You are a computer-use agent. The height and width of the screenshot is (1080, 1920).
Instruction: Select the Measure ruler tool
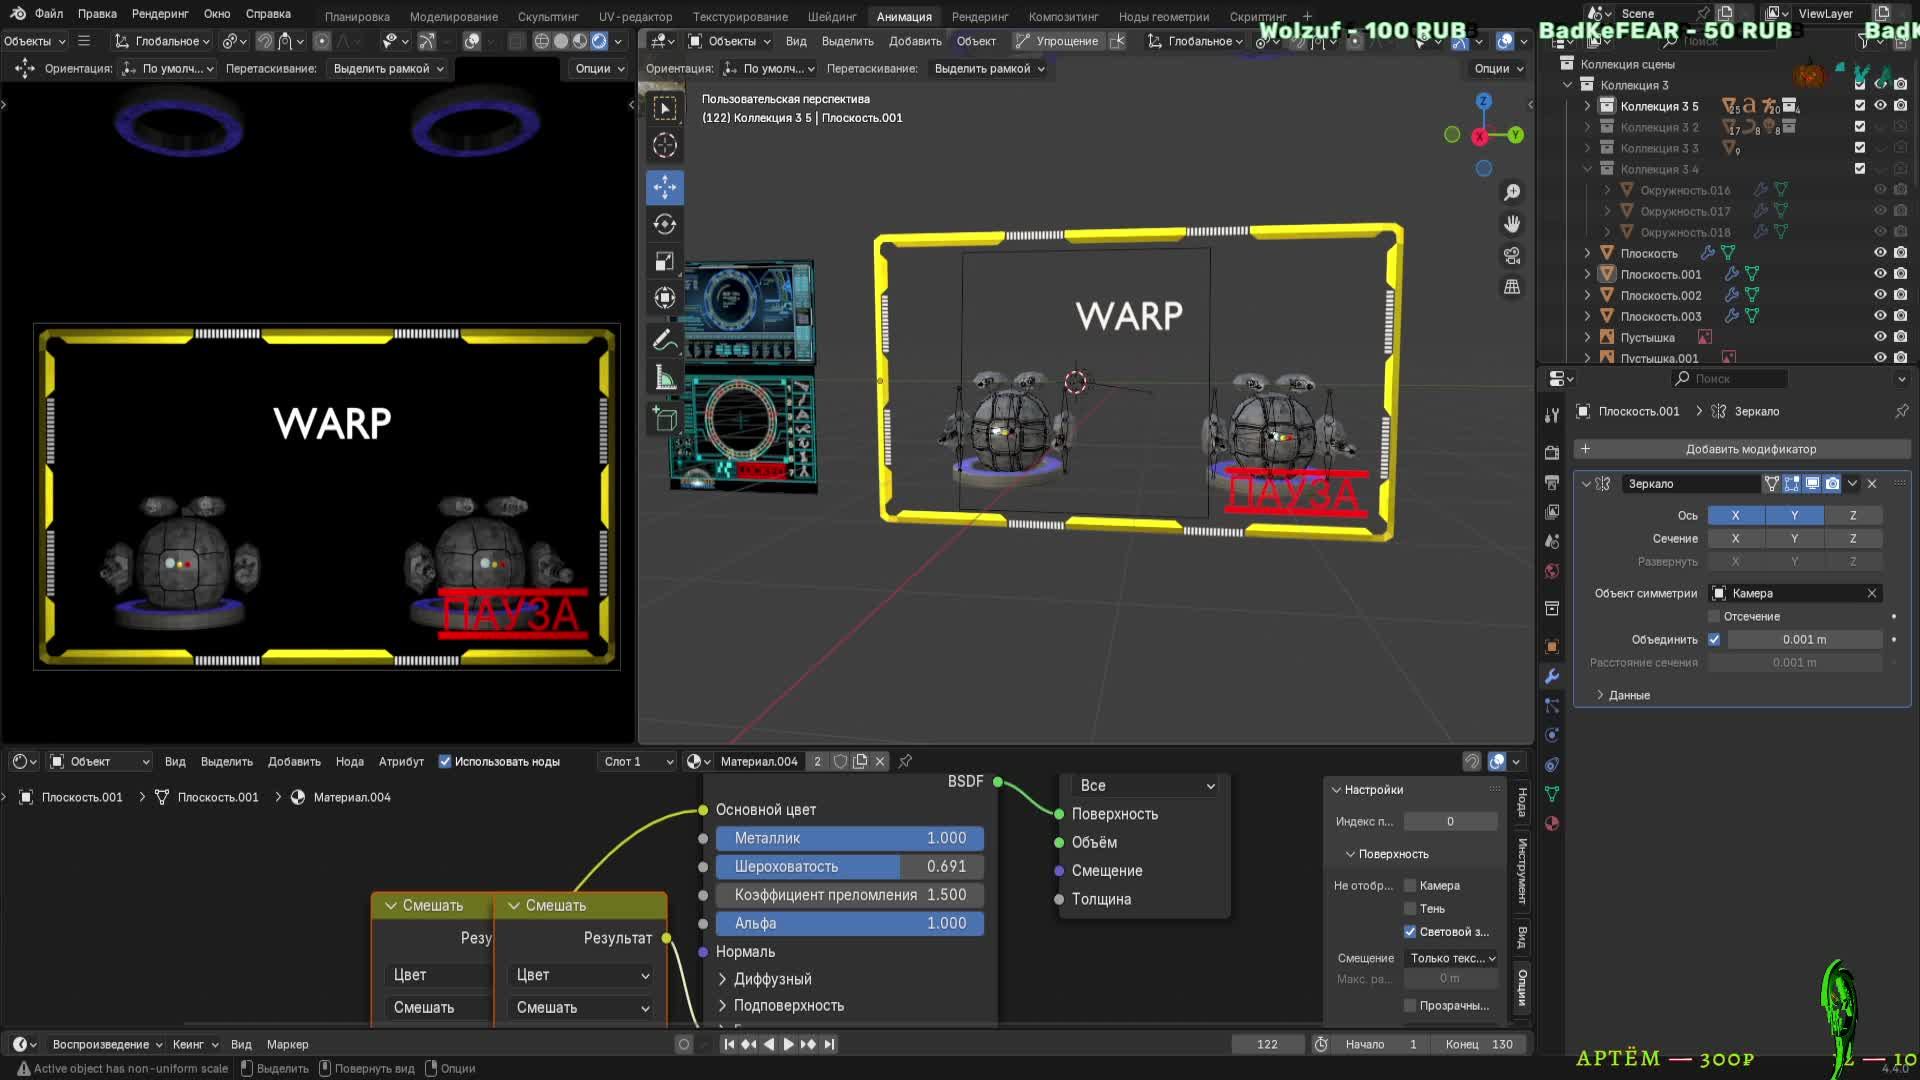(x=665, y=378)
